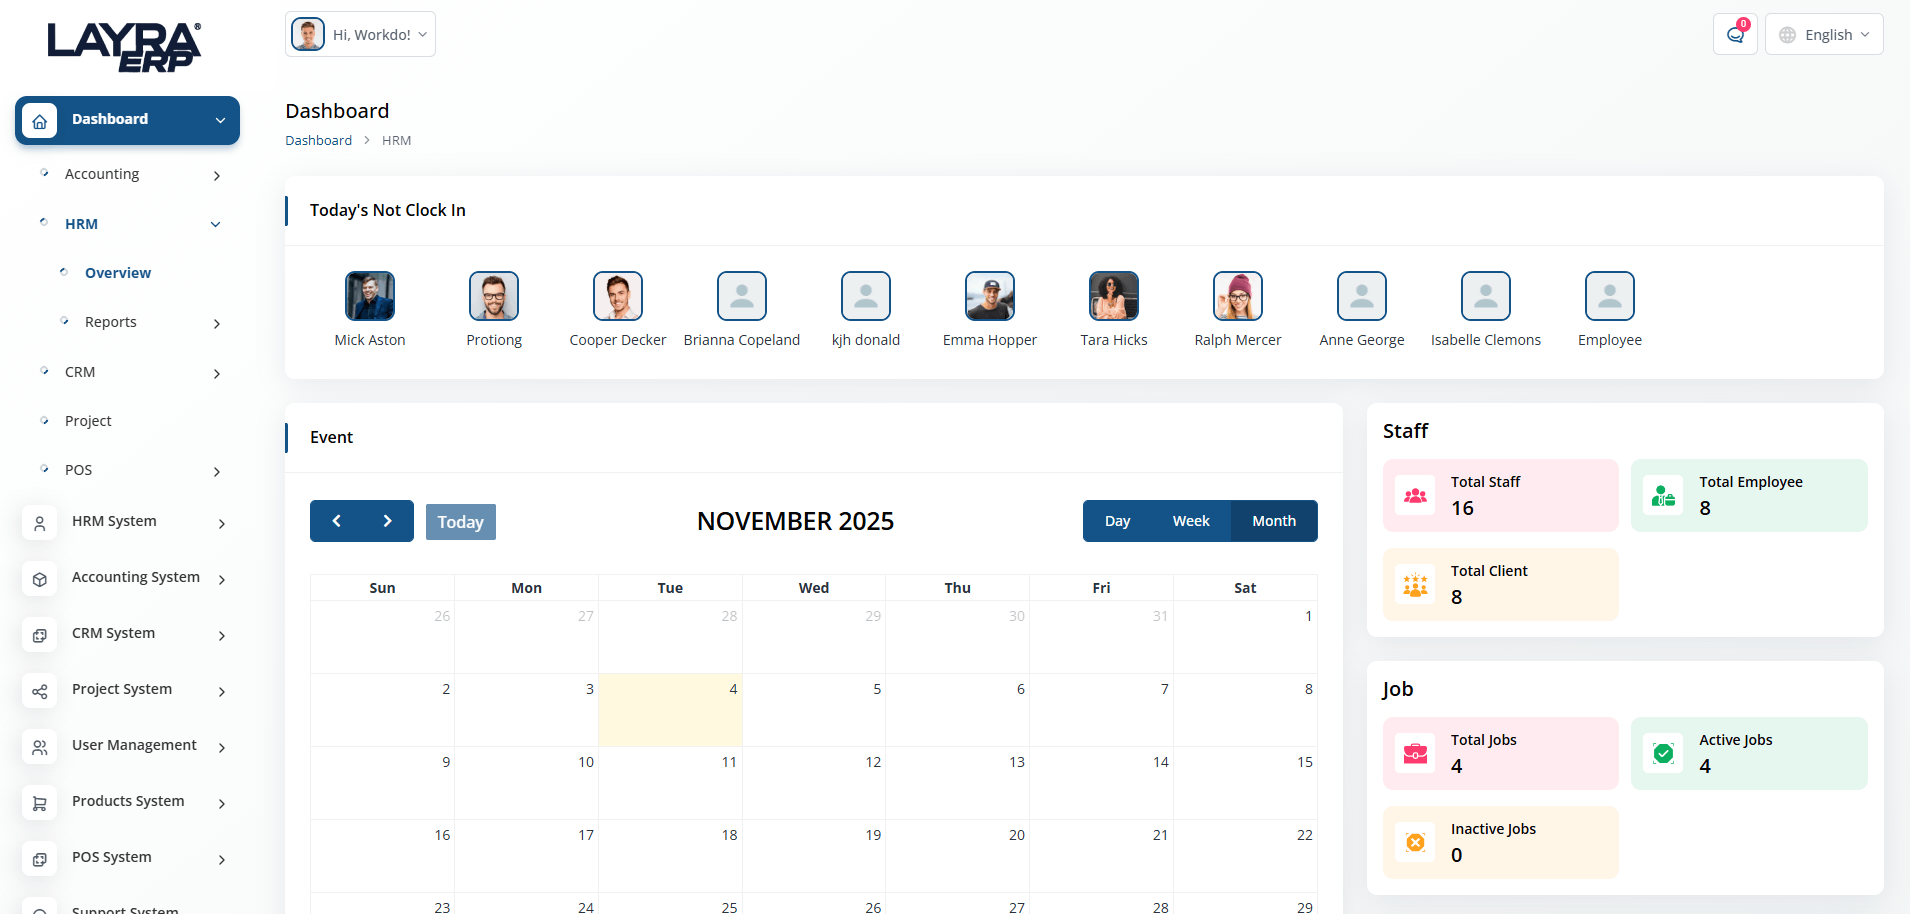Click the Total Jobs briefcase icon
The height and width of the screenshot is (914, 1910).
coord(1415,753)
